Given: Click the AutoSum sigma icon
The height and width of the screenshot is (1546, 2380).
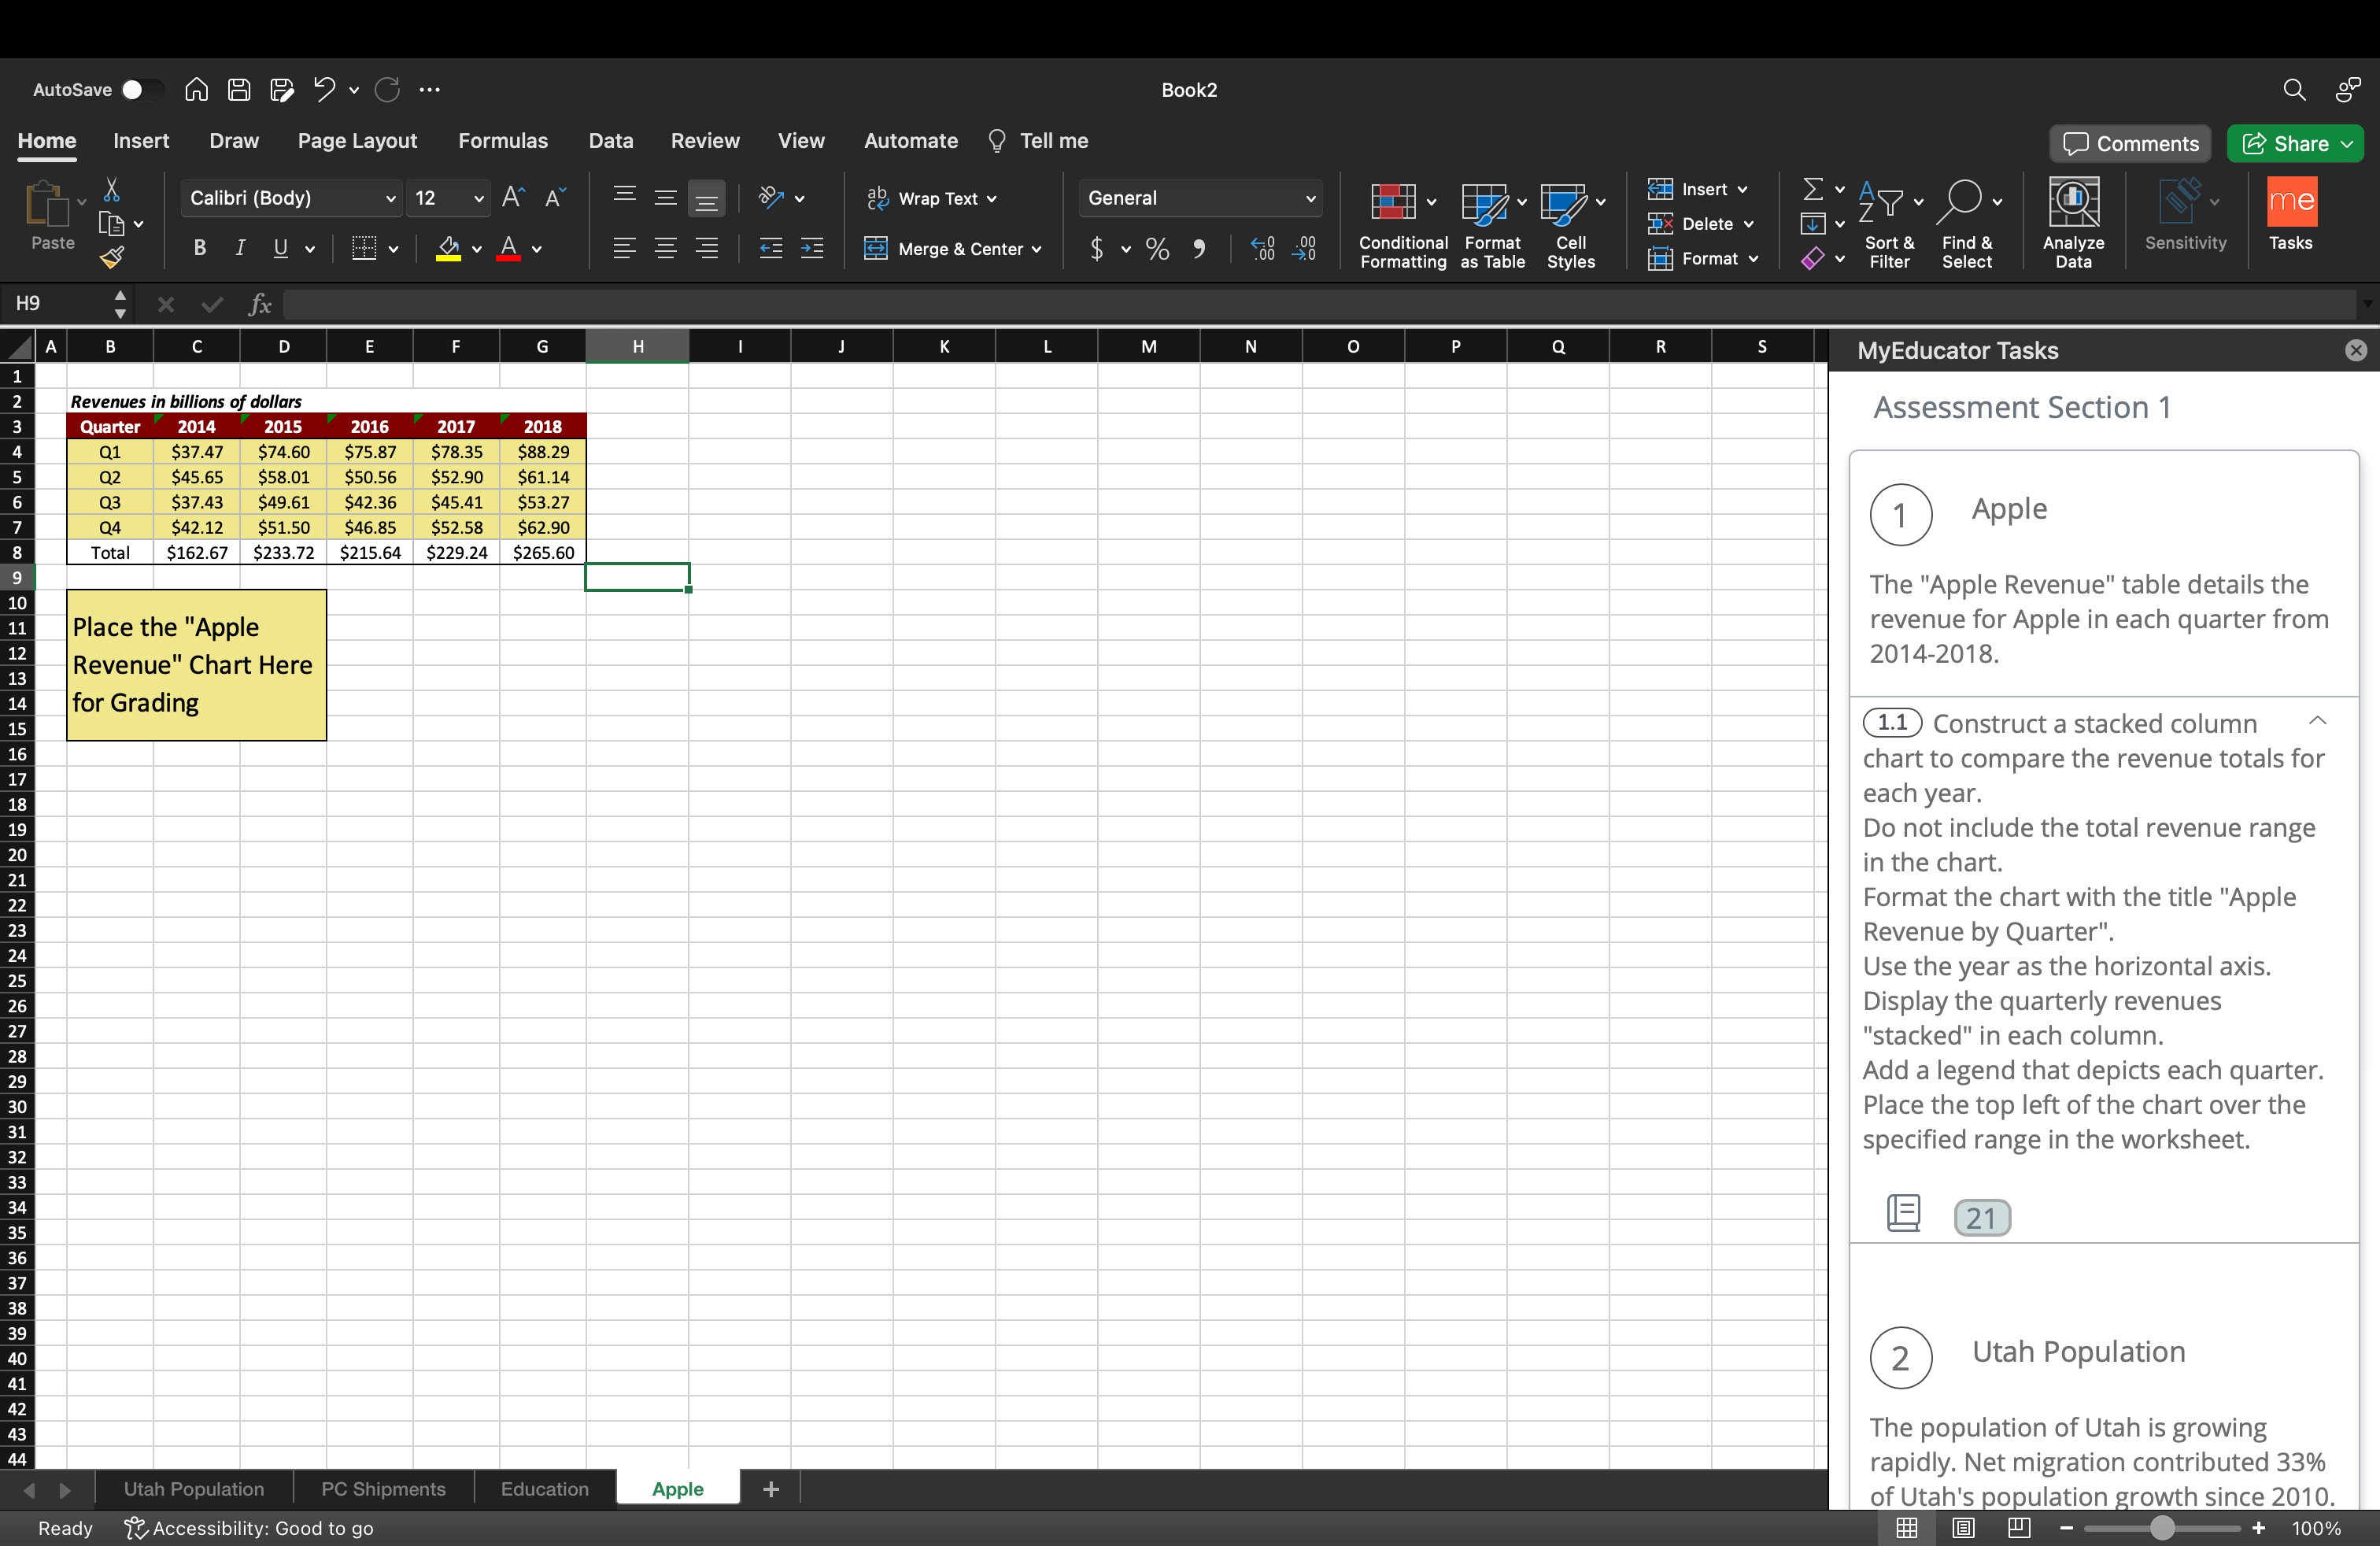Looking at the screenshot, I should coord(1812,189).
